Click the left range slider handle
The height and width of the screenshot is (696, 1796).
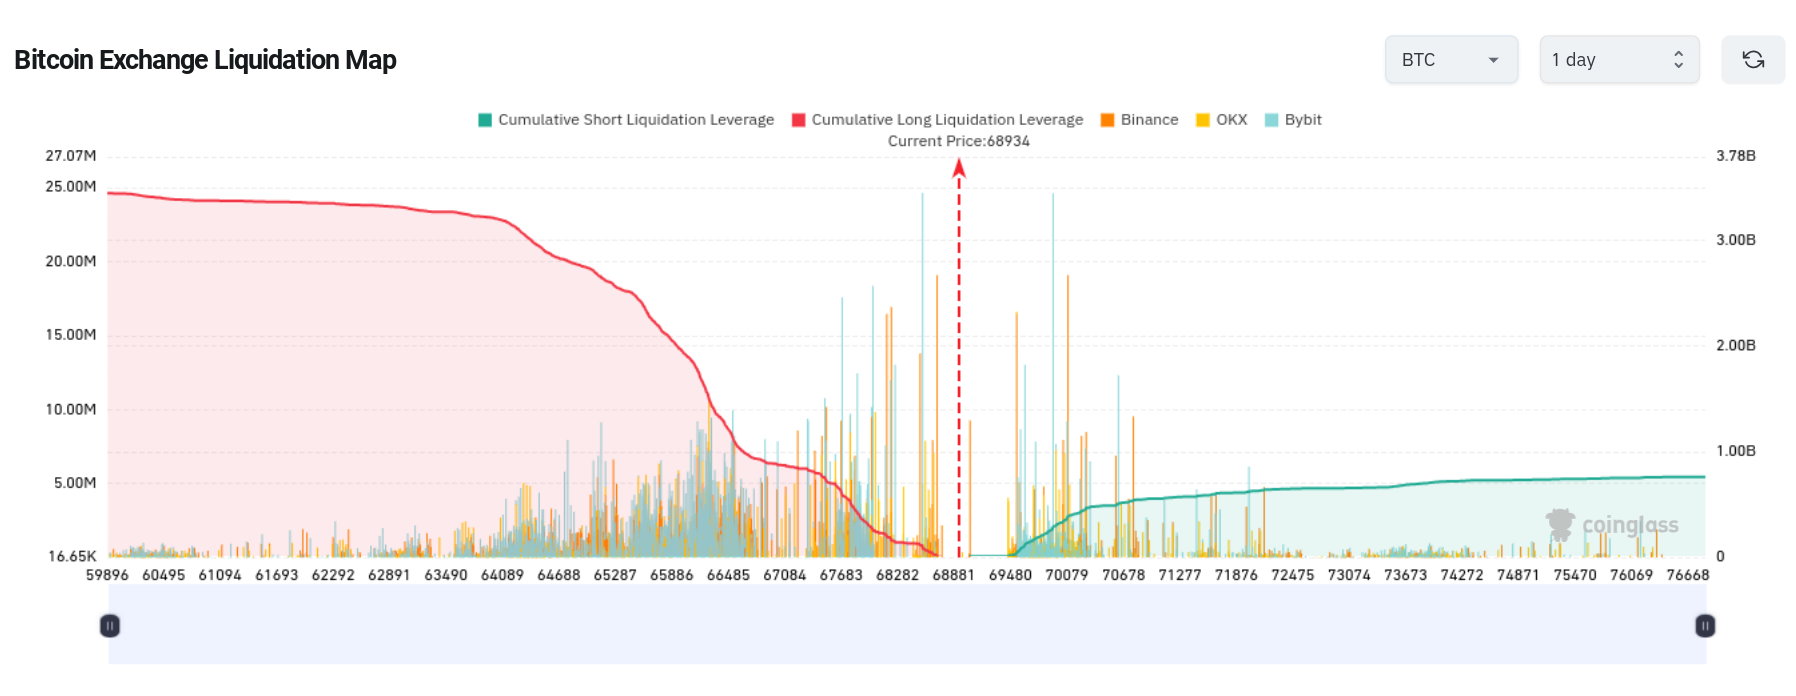point(110,626)
